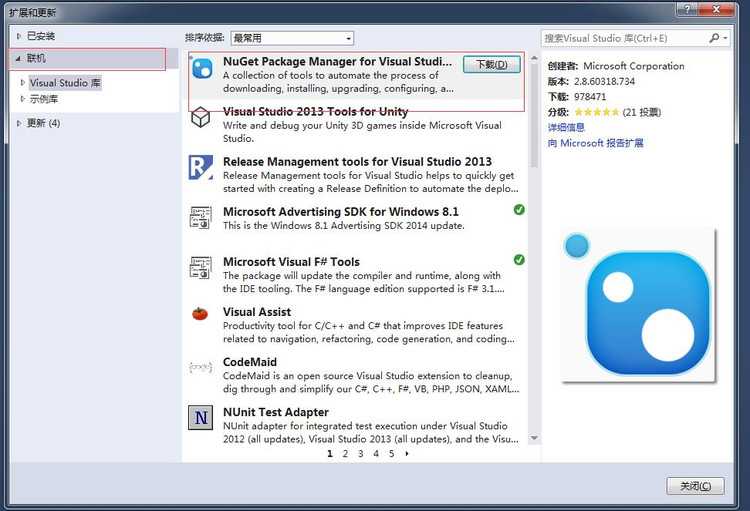Expand the 已安装 category
This screenshot has width=750, height=511.
19,36
